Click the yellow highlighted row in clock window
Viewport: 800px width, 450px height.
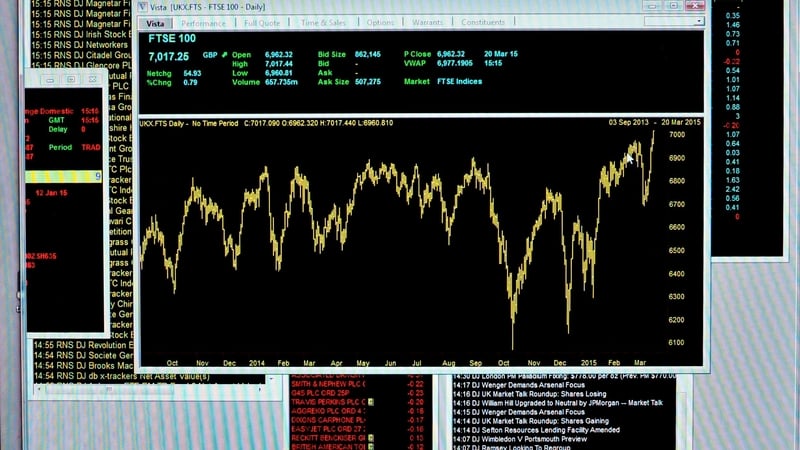pos(64,177)
